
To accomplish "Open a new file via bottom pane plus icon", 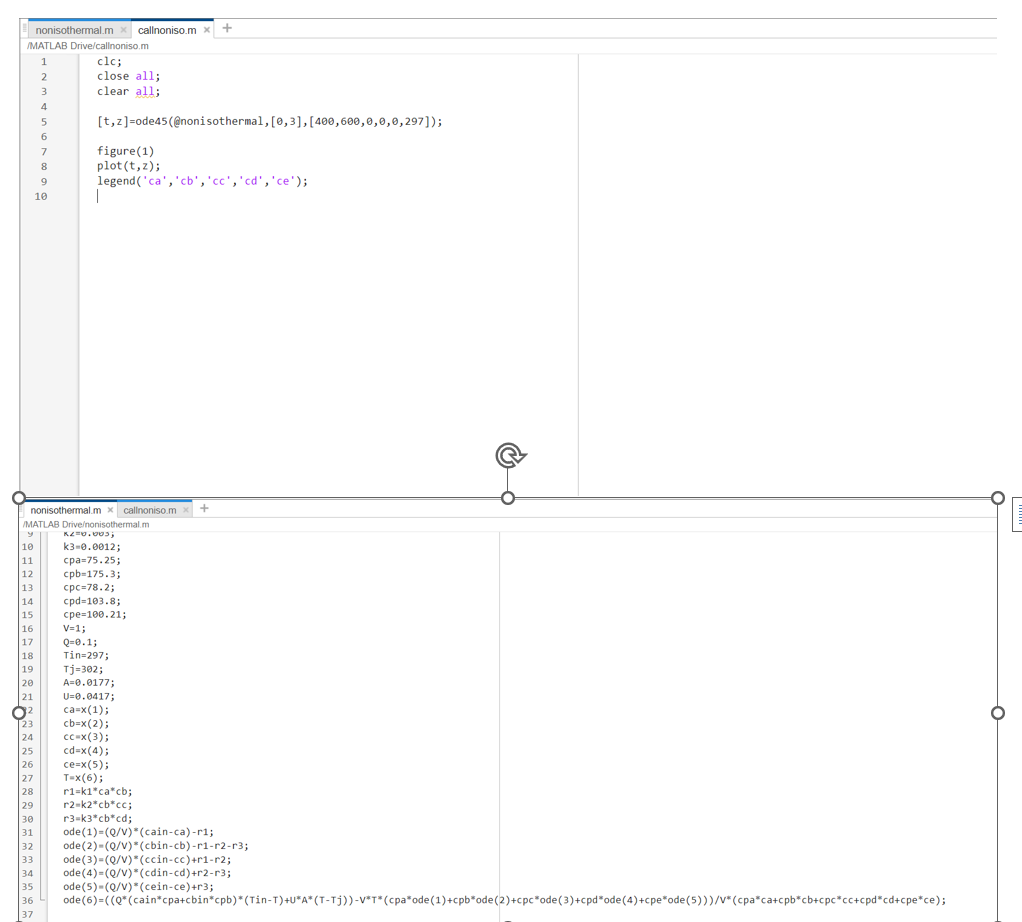I will point(203,509).
